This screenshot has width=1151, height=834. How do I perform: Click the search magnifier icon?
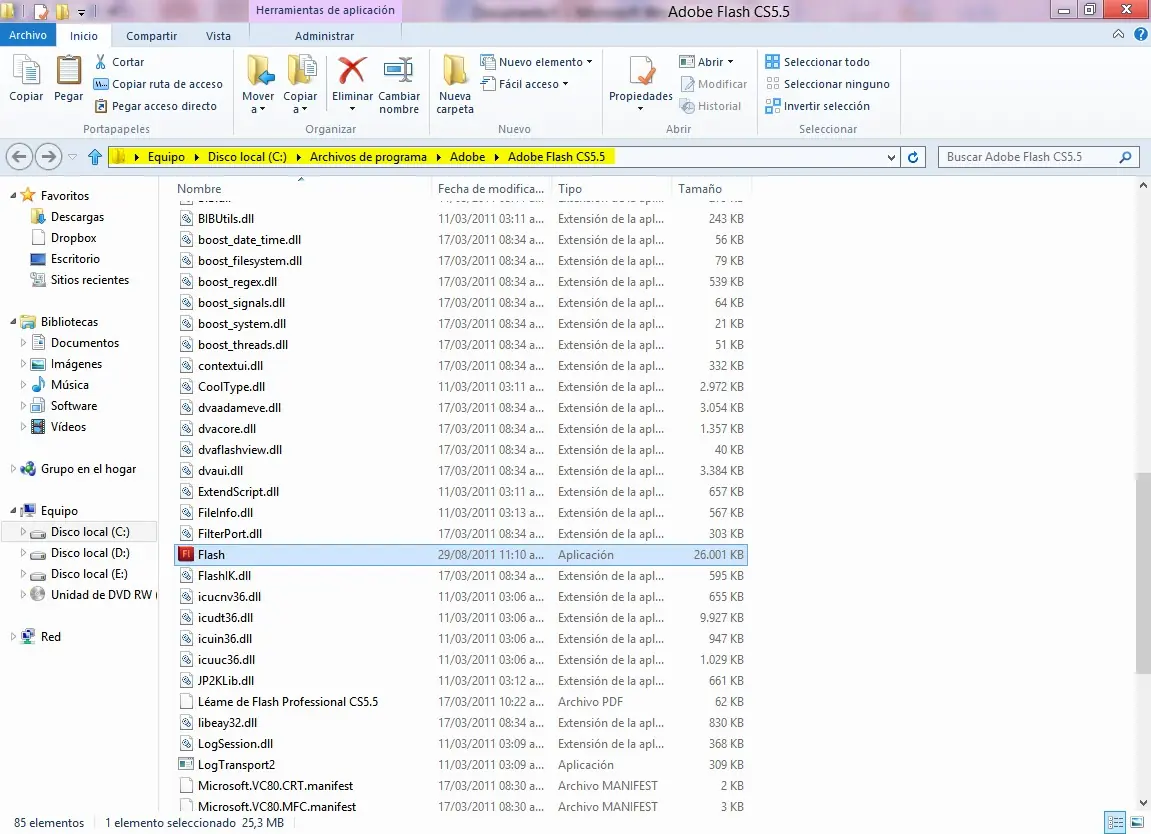[1125, 157]
